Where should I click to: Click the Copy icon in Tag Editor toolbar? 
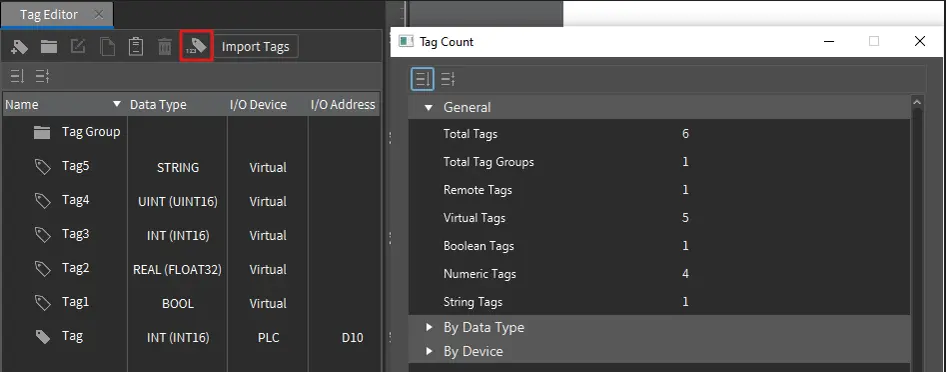click(x=107, y=47)
